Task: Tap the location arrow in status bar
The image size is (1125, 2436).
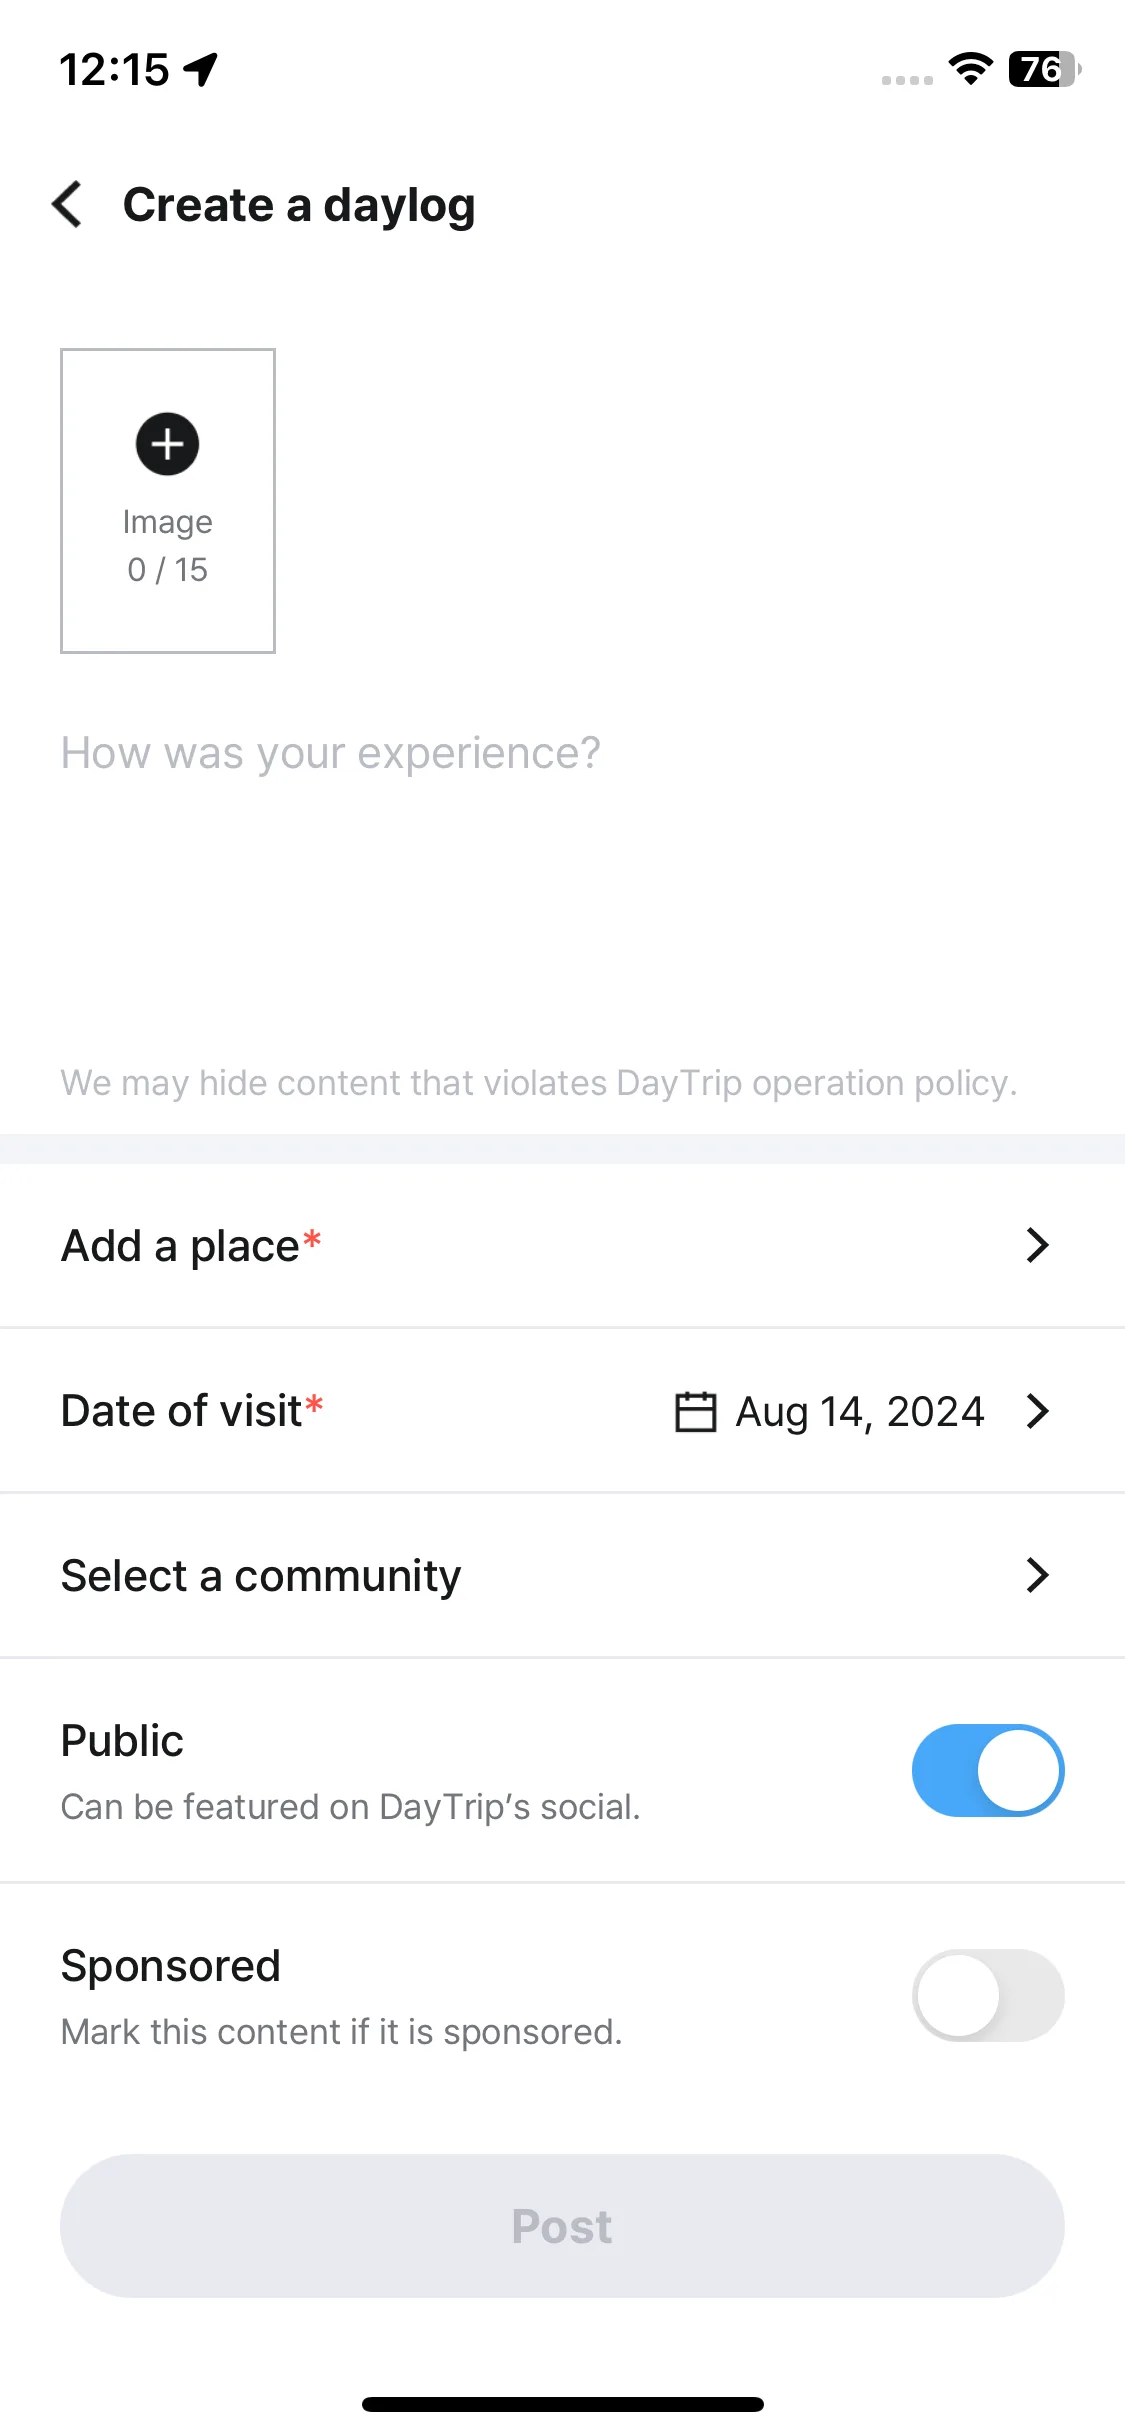Action: tap(201, 69)
